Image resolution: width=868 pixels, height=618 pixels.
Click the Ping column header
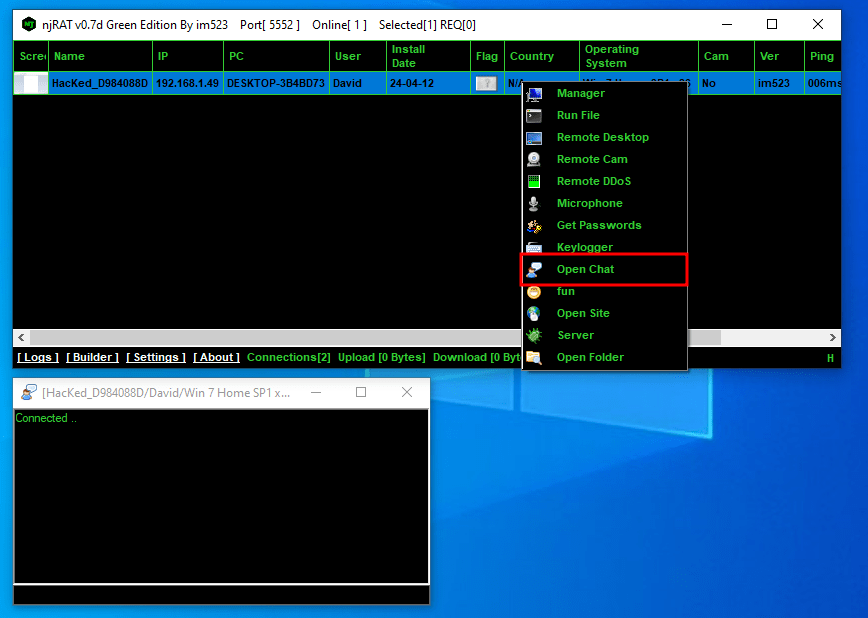point(823,56)
